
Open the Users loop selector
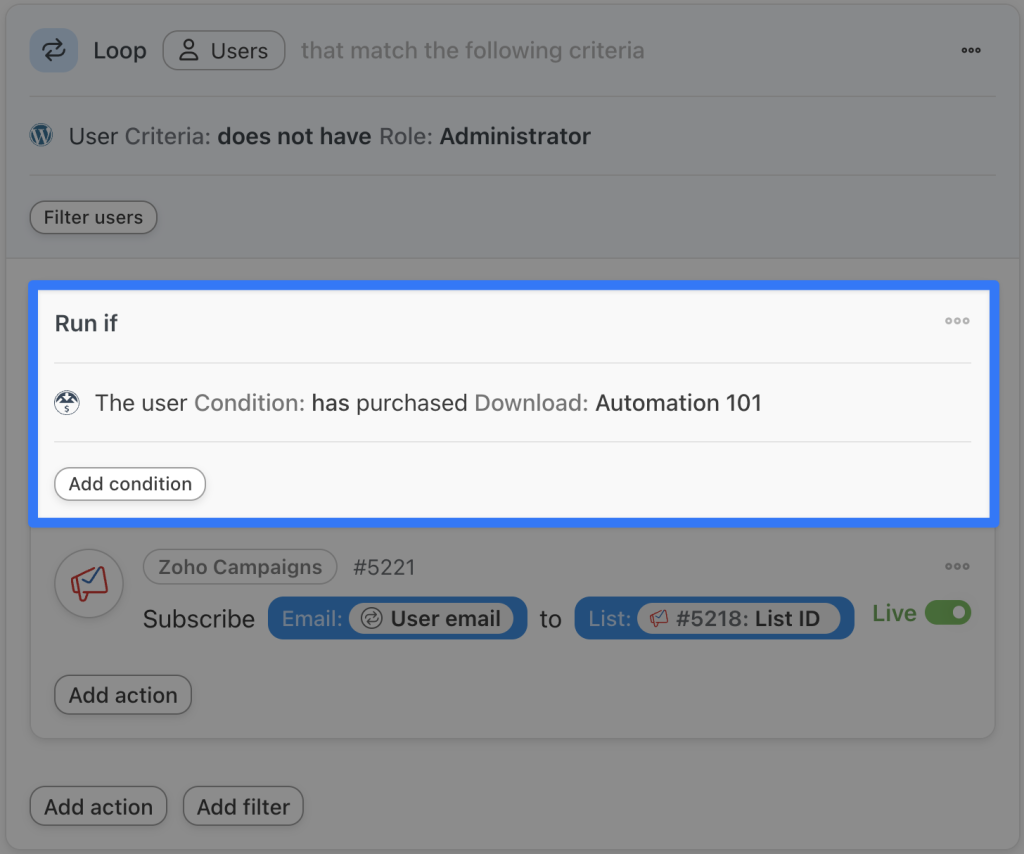pos(224,50)
